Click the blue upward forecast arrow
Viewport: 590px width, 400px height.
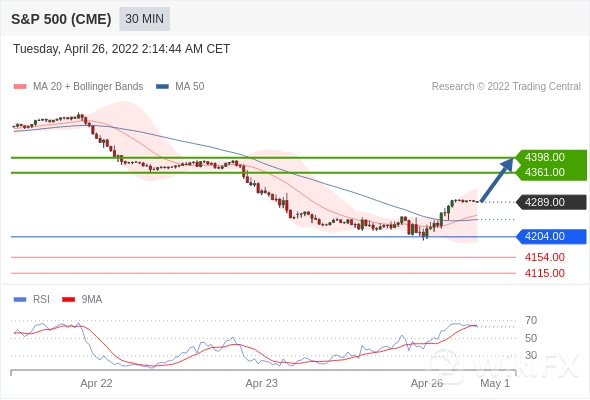coord(497,180)
